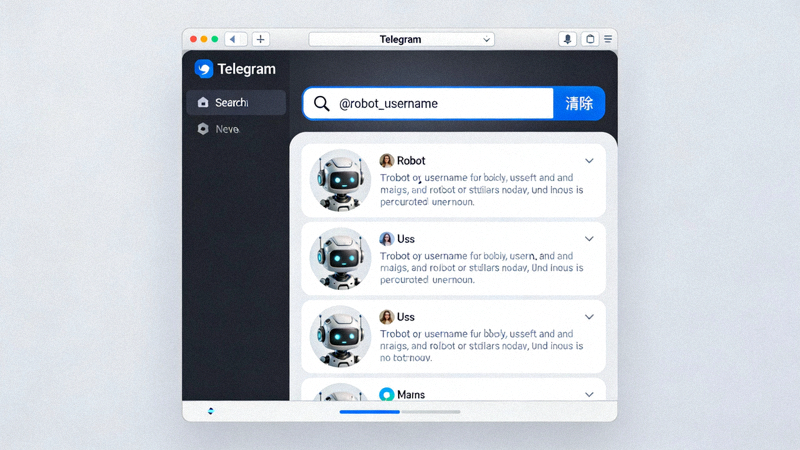
Task: Open the Telegram address bar dropdown
Action: pyautogui.click(x=487, y=40)
